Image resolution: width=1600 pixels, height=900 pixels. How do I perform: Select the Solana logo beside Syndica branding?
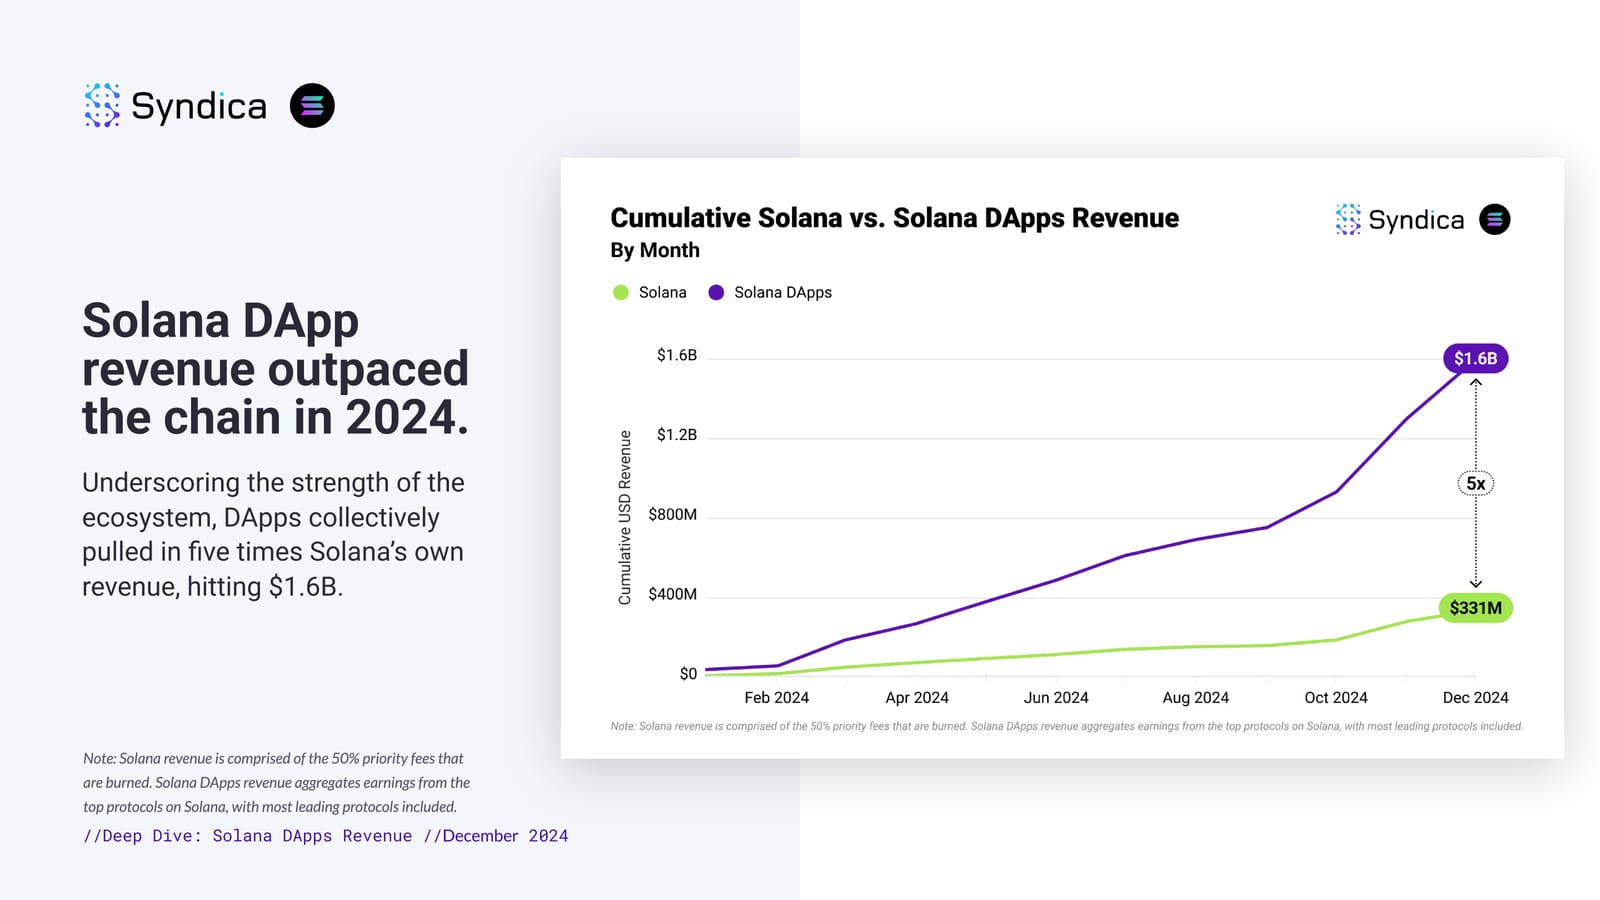pyautogui.click(x=312, y=105)
